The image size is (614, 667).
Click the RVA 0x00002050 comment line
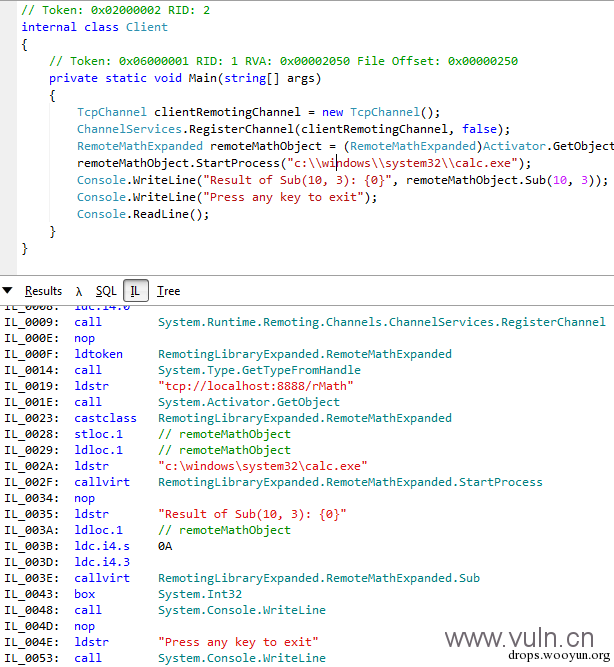(283, 61)
